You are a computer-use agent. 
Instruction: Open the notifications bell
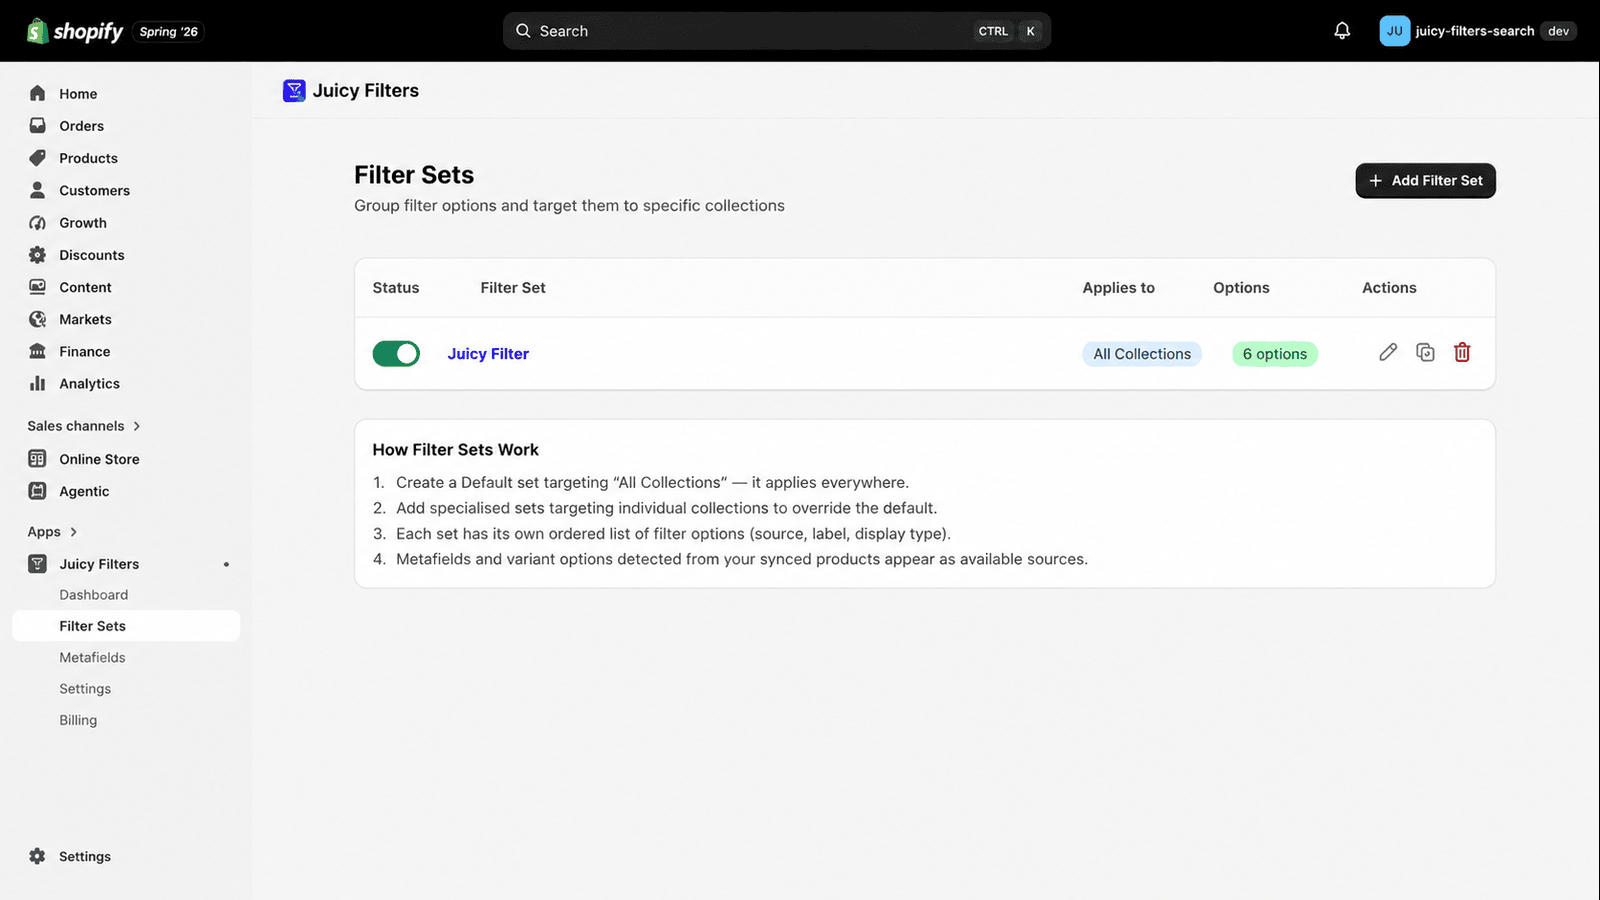click(1342, 31)
